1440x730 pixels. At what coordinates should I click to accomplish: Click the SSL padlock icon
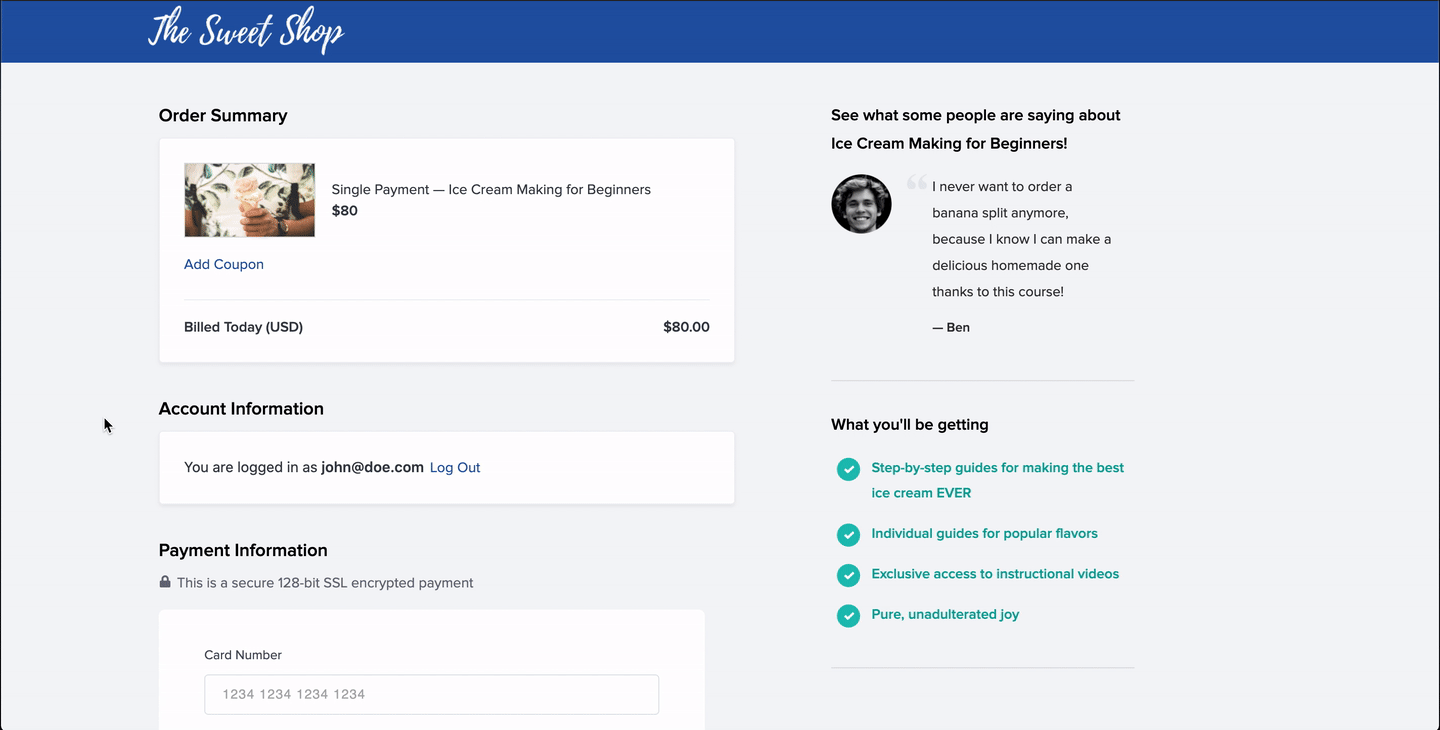pyautogui.click(x=165, y=581)
